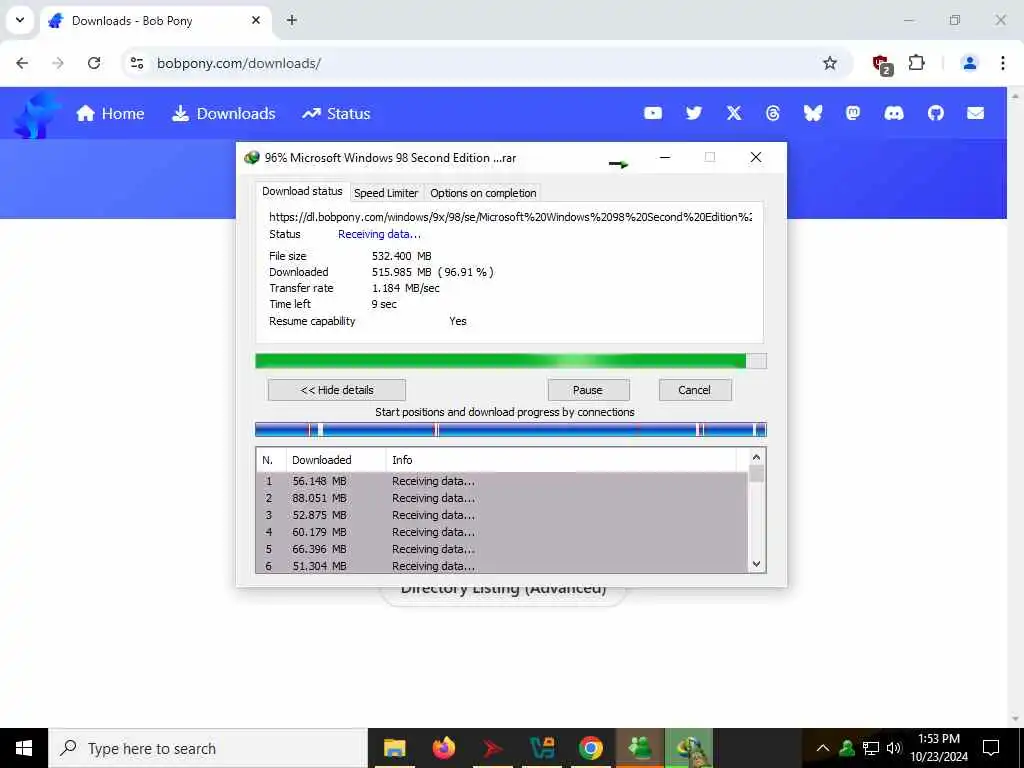Click the green download progress bar

click(511, 361)
